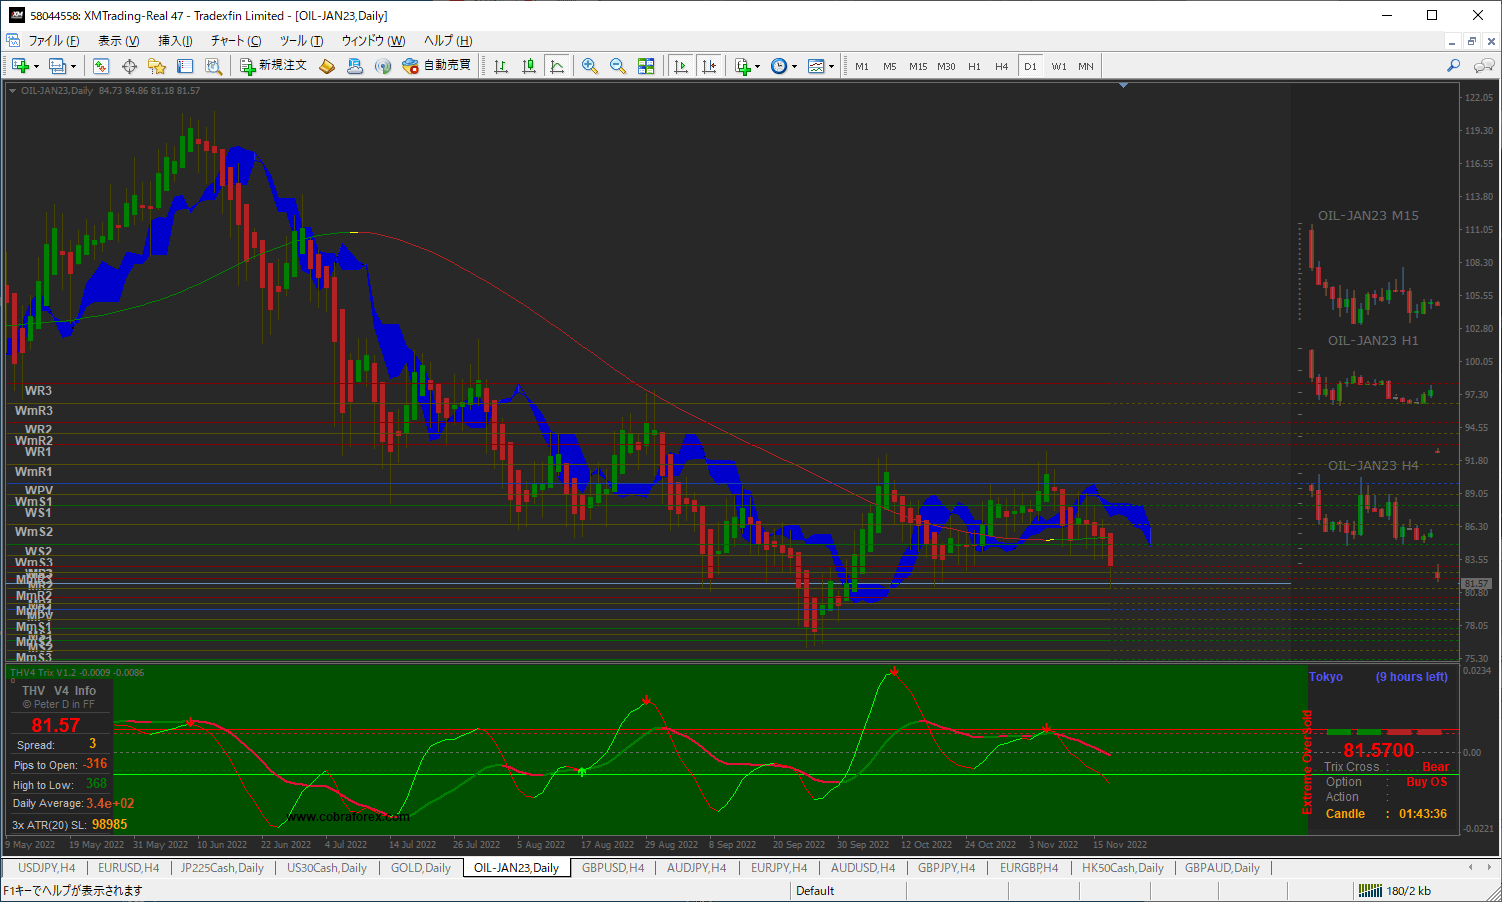
Task: Select the H4 timeframe button
Action: click(1001, 66)
